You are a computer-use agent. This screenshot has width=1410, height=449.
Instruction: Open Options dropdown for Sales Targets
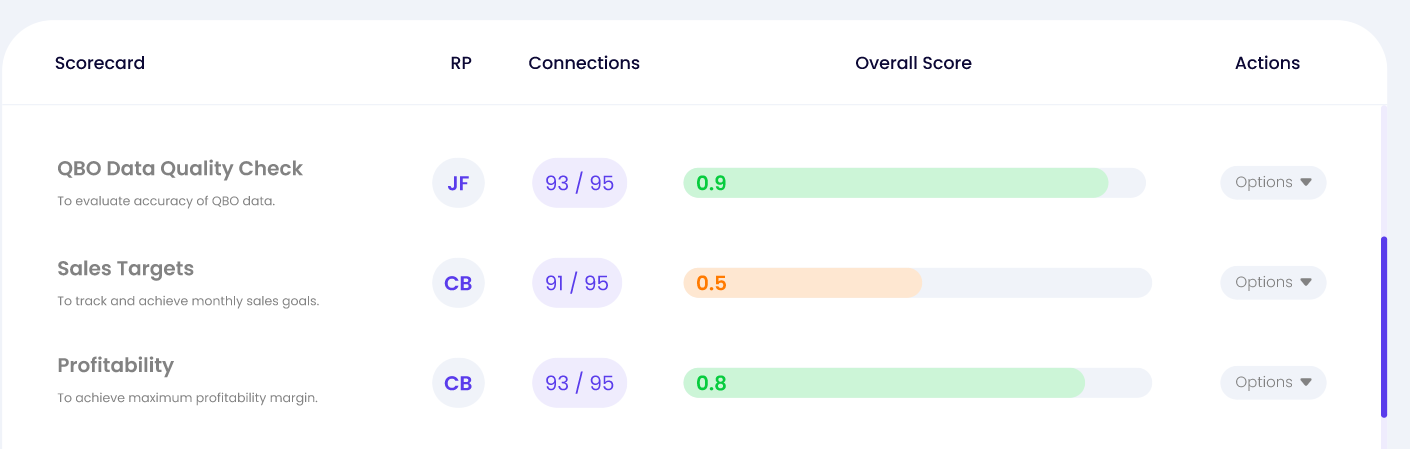point(1273,282)
